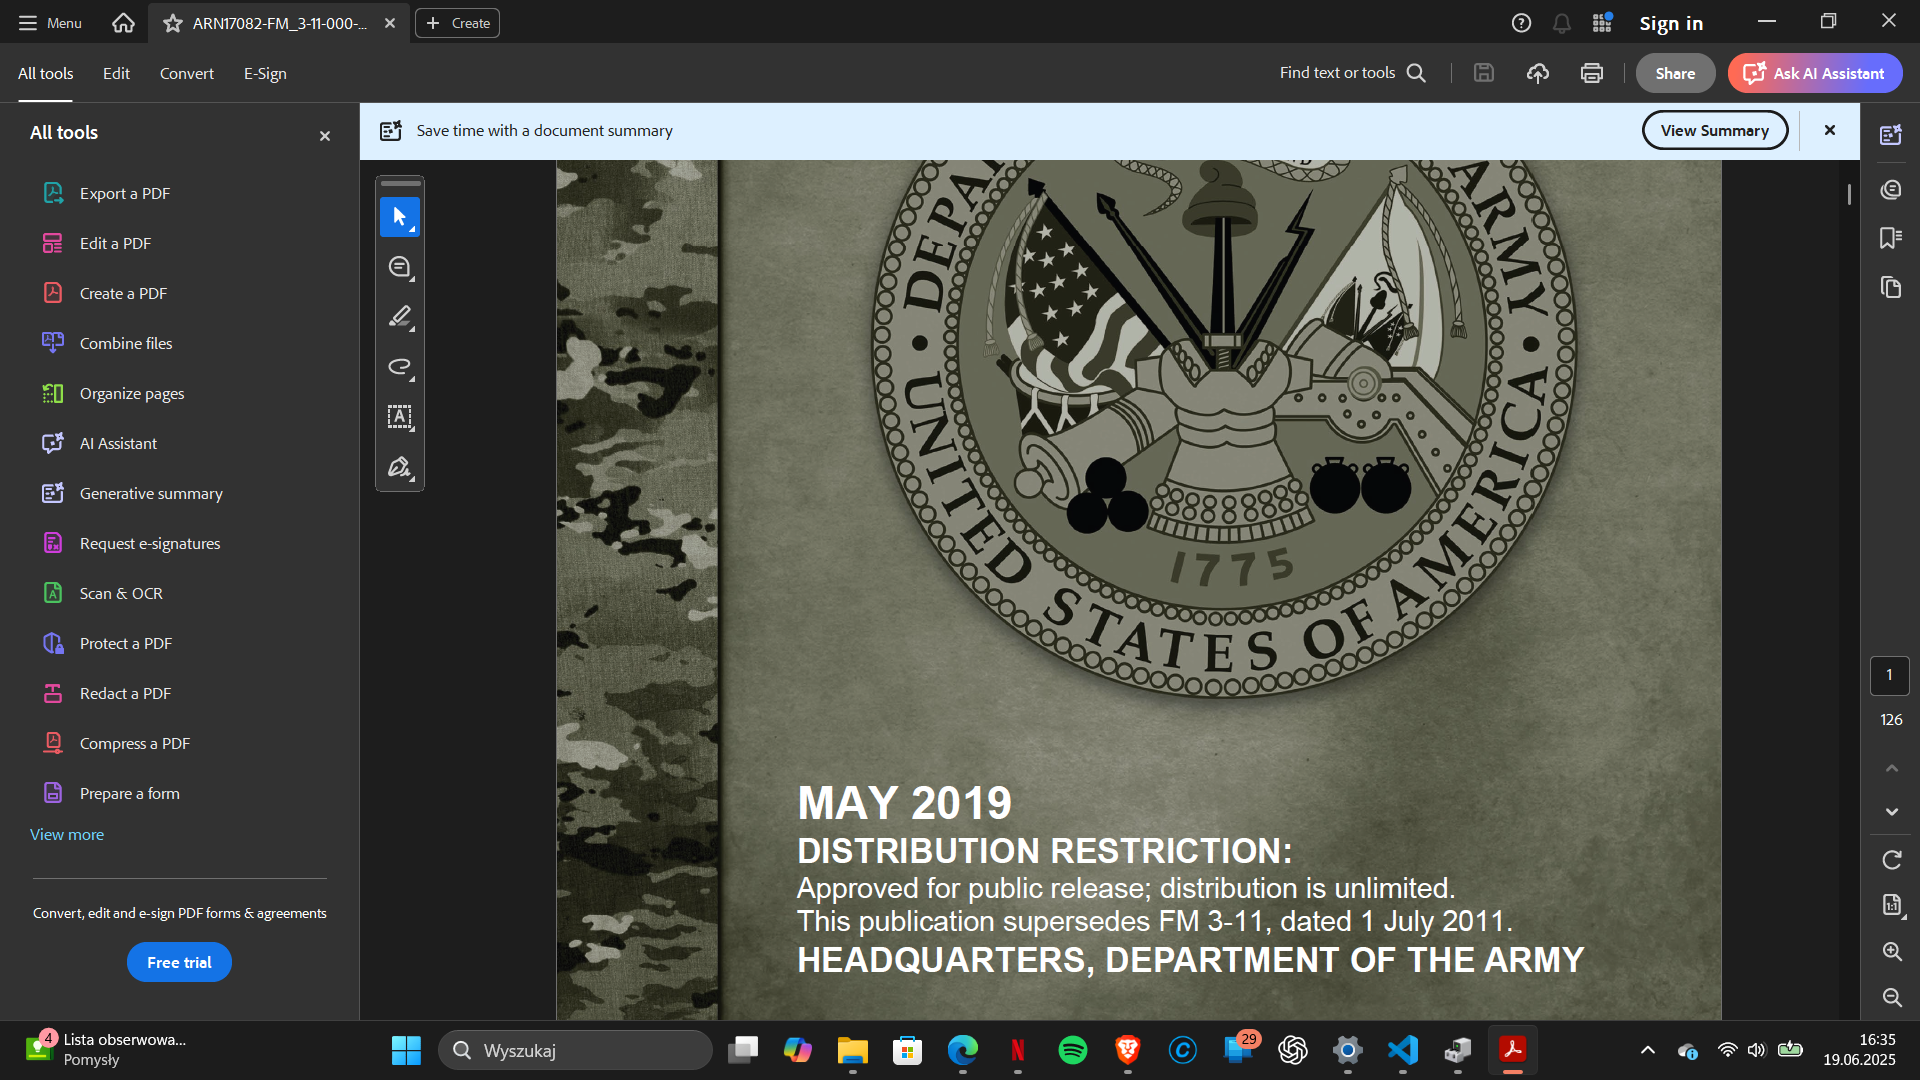Go to next page with down chevron
Viewport: 1920px width, 1080px height.
[1891, 812]
